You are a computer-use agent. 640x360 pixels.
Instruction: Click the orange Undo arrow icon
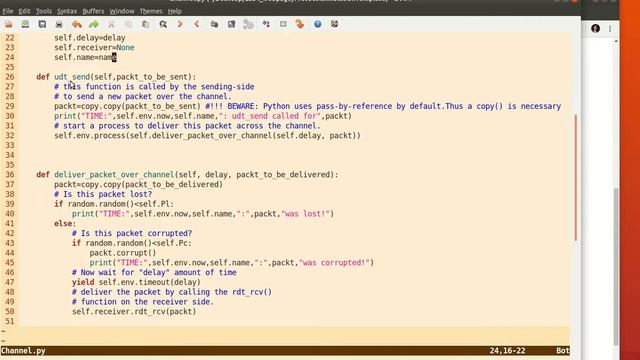coord(77,24)
